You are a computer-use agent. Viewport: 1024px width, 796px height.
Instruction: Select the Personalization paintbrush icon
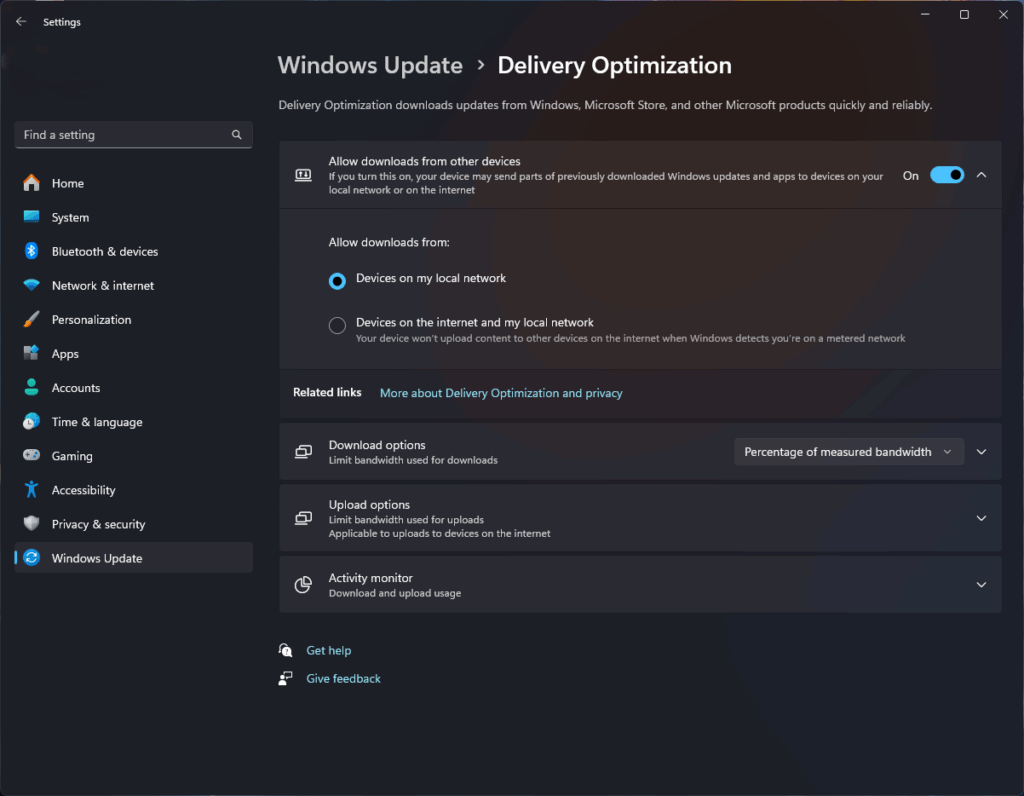pos(32,319)
